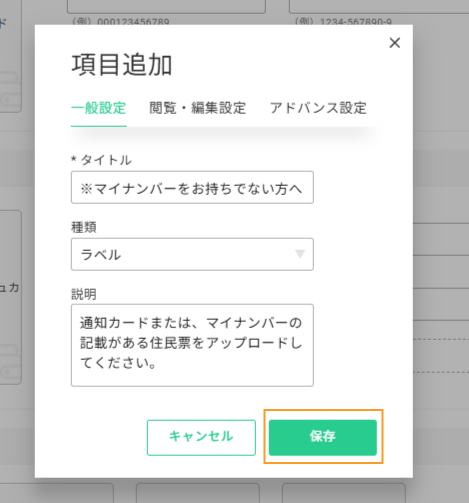Click the タイトル text field
Viewport: 469px width, 503px height.
[192, 187]
